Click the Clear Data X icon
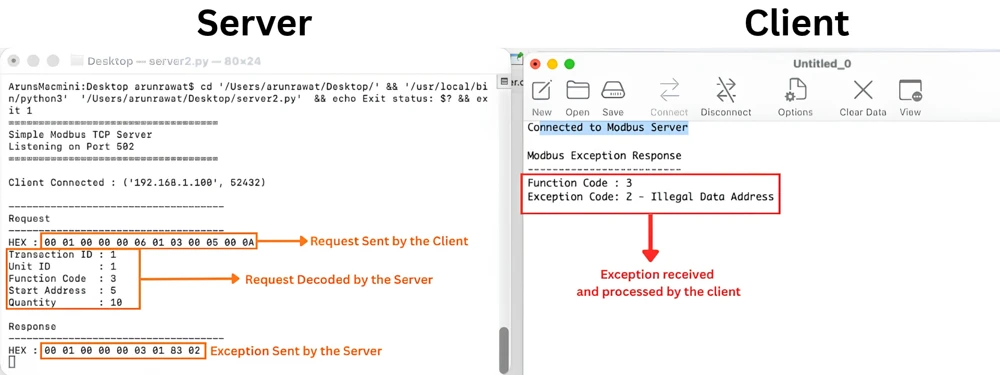 pyautogui.click(x=863, y=90)
